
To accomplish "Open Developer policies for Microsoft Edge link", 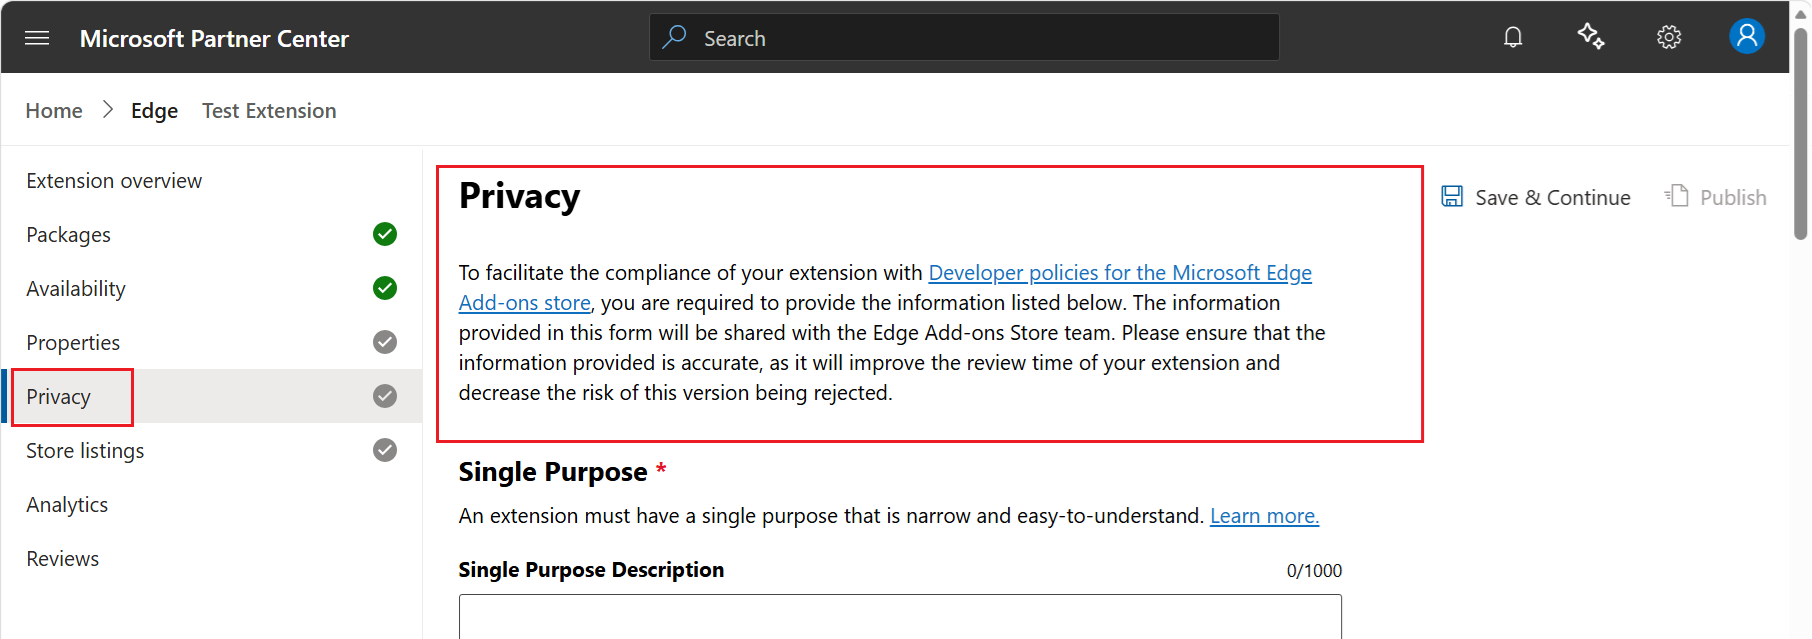I will (1120, 273).
